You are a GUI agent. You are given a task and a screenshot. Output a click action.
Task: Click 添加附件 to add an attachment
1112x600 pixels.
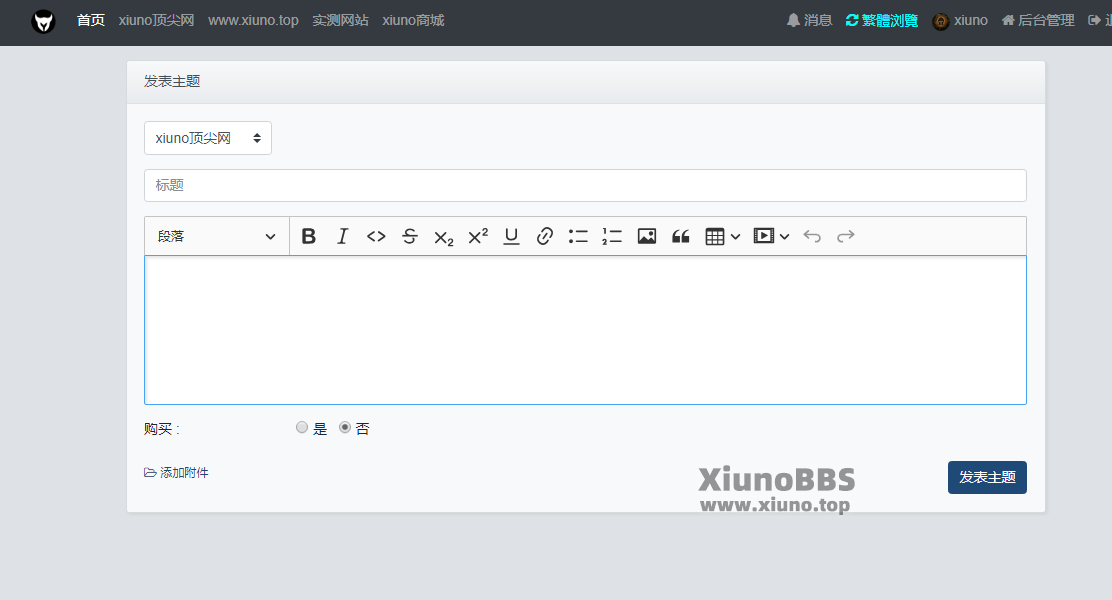[x=176, y=472]
